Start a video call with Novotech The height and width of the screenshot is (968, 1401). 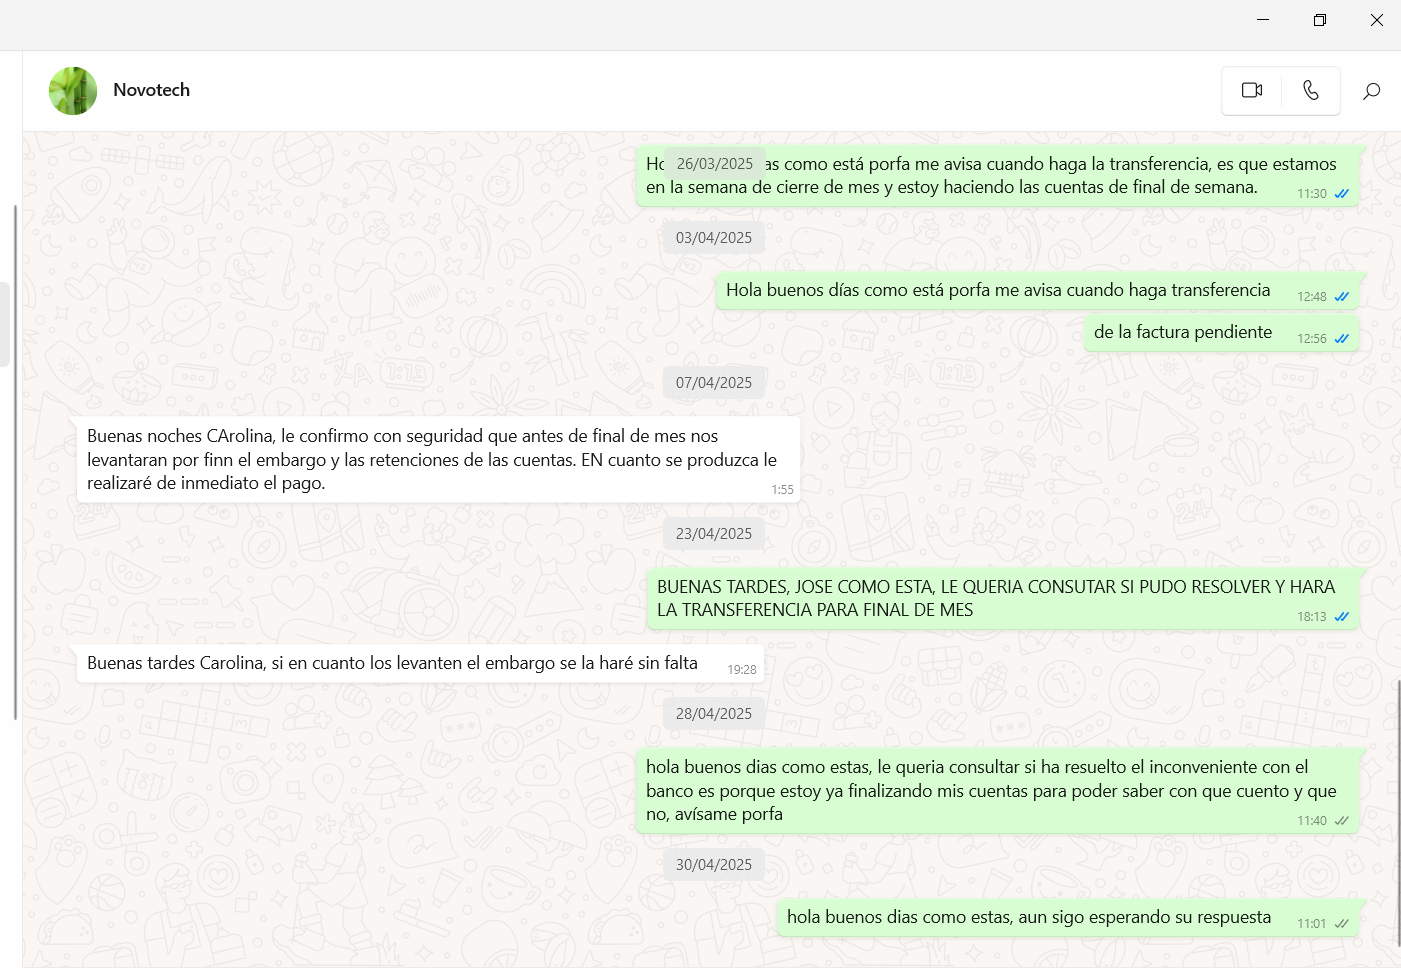click(x=1252, y=90)
